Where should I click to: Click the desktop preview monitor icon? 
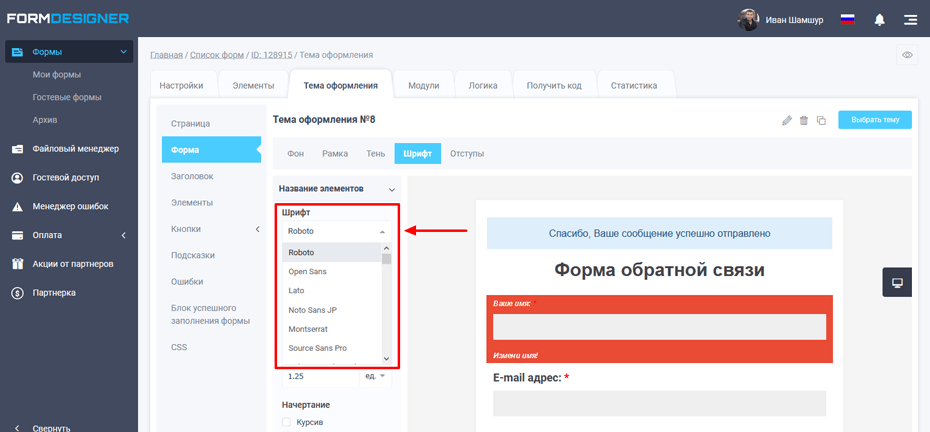click(897, 283)
